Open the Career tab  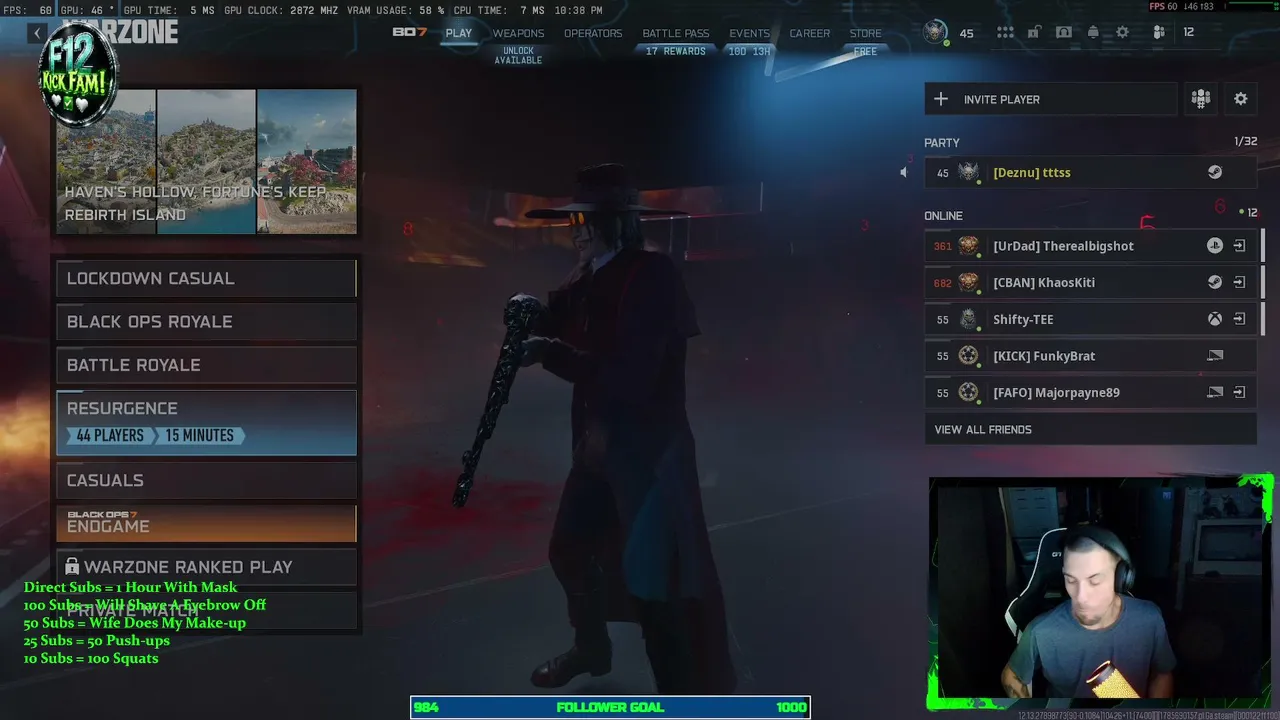[x=810, y=33]
